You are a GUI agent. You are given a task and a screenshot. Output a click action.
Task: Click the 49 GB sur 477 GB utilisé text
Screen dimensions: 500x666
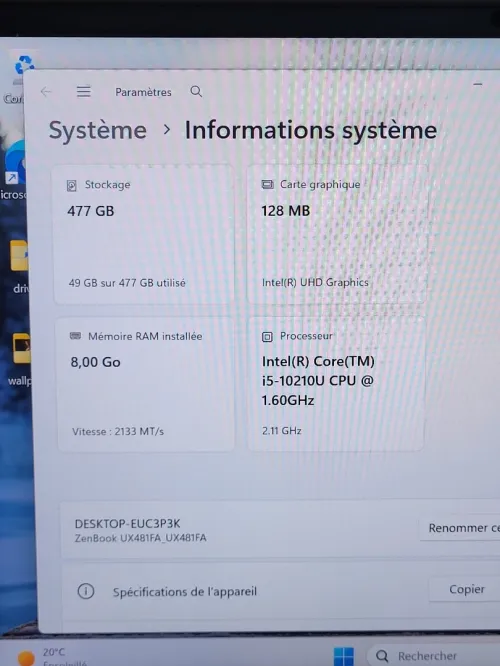(127, 283)
